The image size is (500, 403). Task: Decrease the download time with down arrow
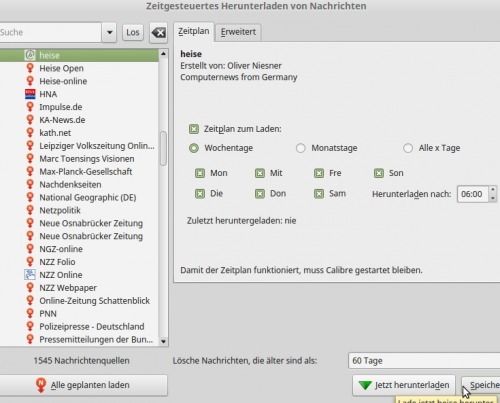[x=493, y=198]
